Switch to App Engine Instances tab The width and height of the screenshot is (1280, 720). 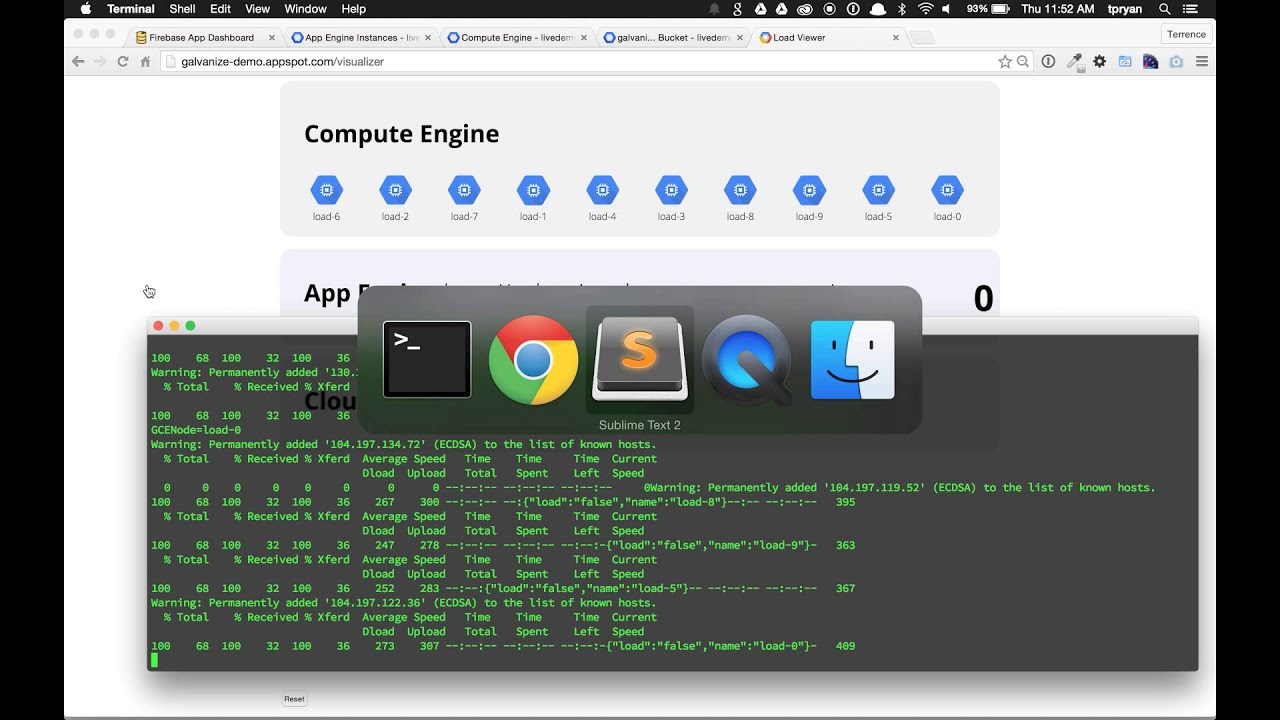pyautogui.click(x=362, y=37)
